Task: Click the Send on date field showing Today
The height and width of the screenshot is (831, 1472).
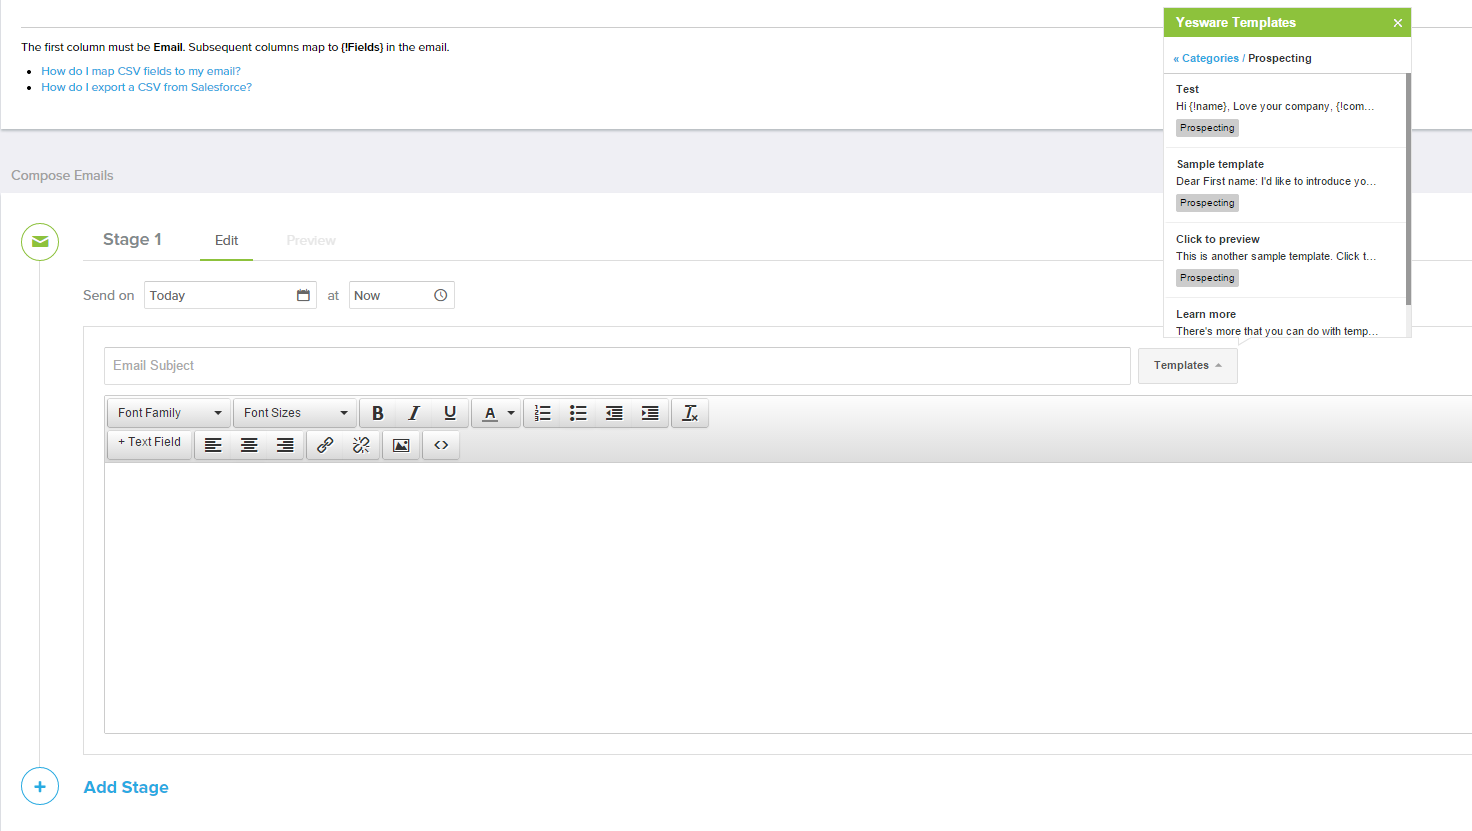Action: pos(230,295)
